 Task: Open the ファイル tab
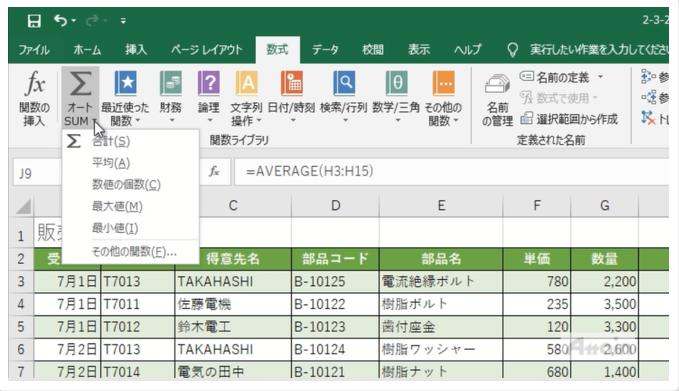[34, 50]
